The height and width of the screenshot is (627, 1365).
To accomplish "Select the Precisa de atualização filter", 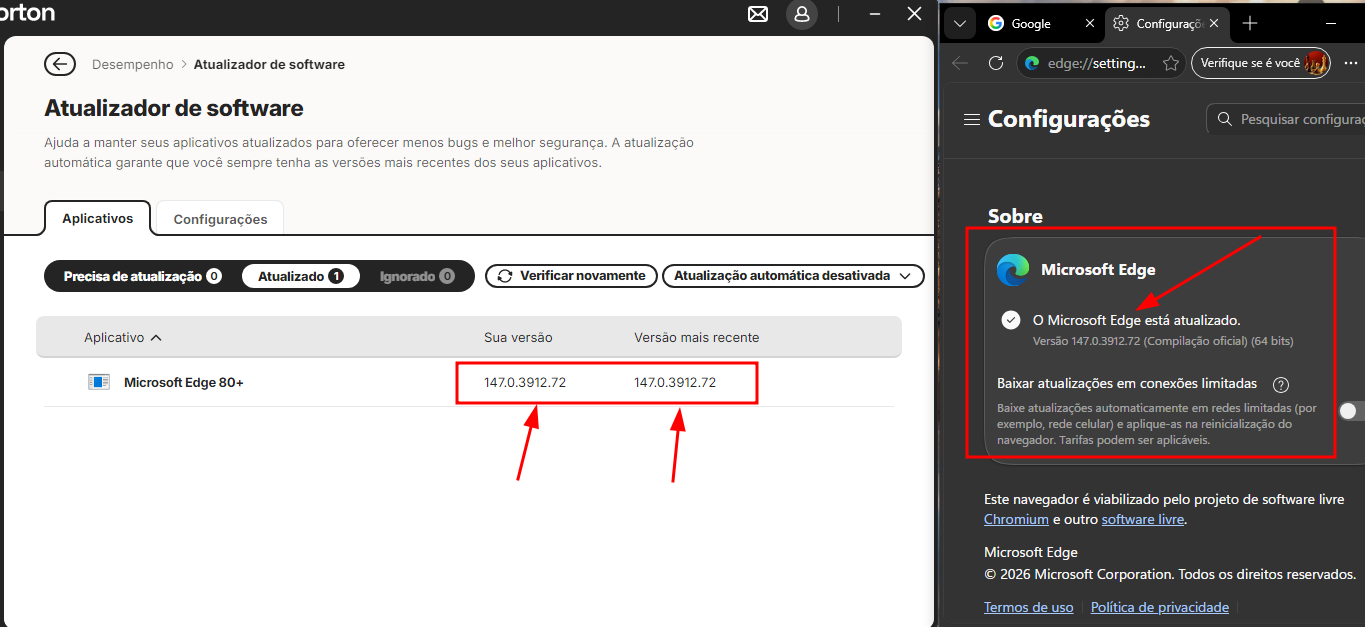I will [x=142, y=276].
